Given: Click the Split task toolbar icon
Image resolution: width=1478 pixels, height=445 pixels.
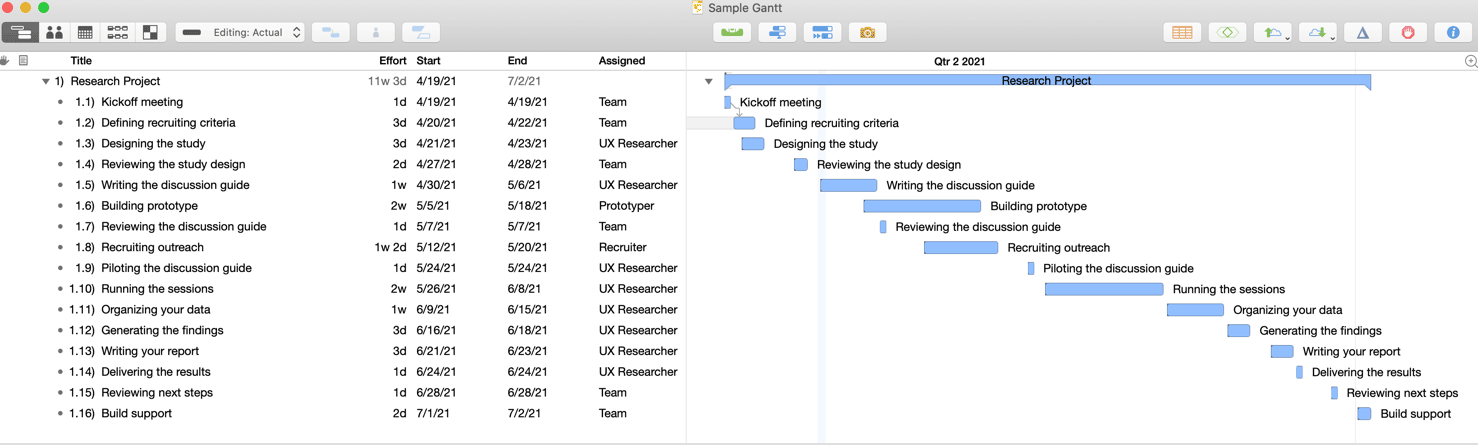Looking at the screenshot, I should pyautogui.click(x=422, y=33).
